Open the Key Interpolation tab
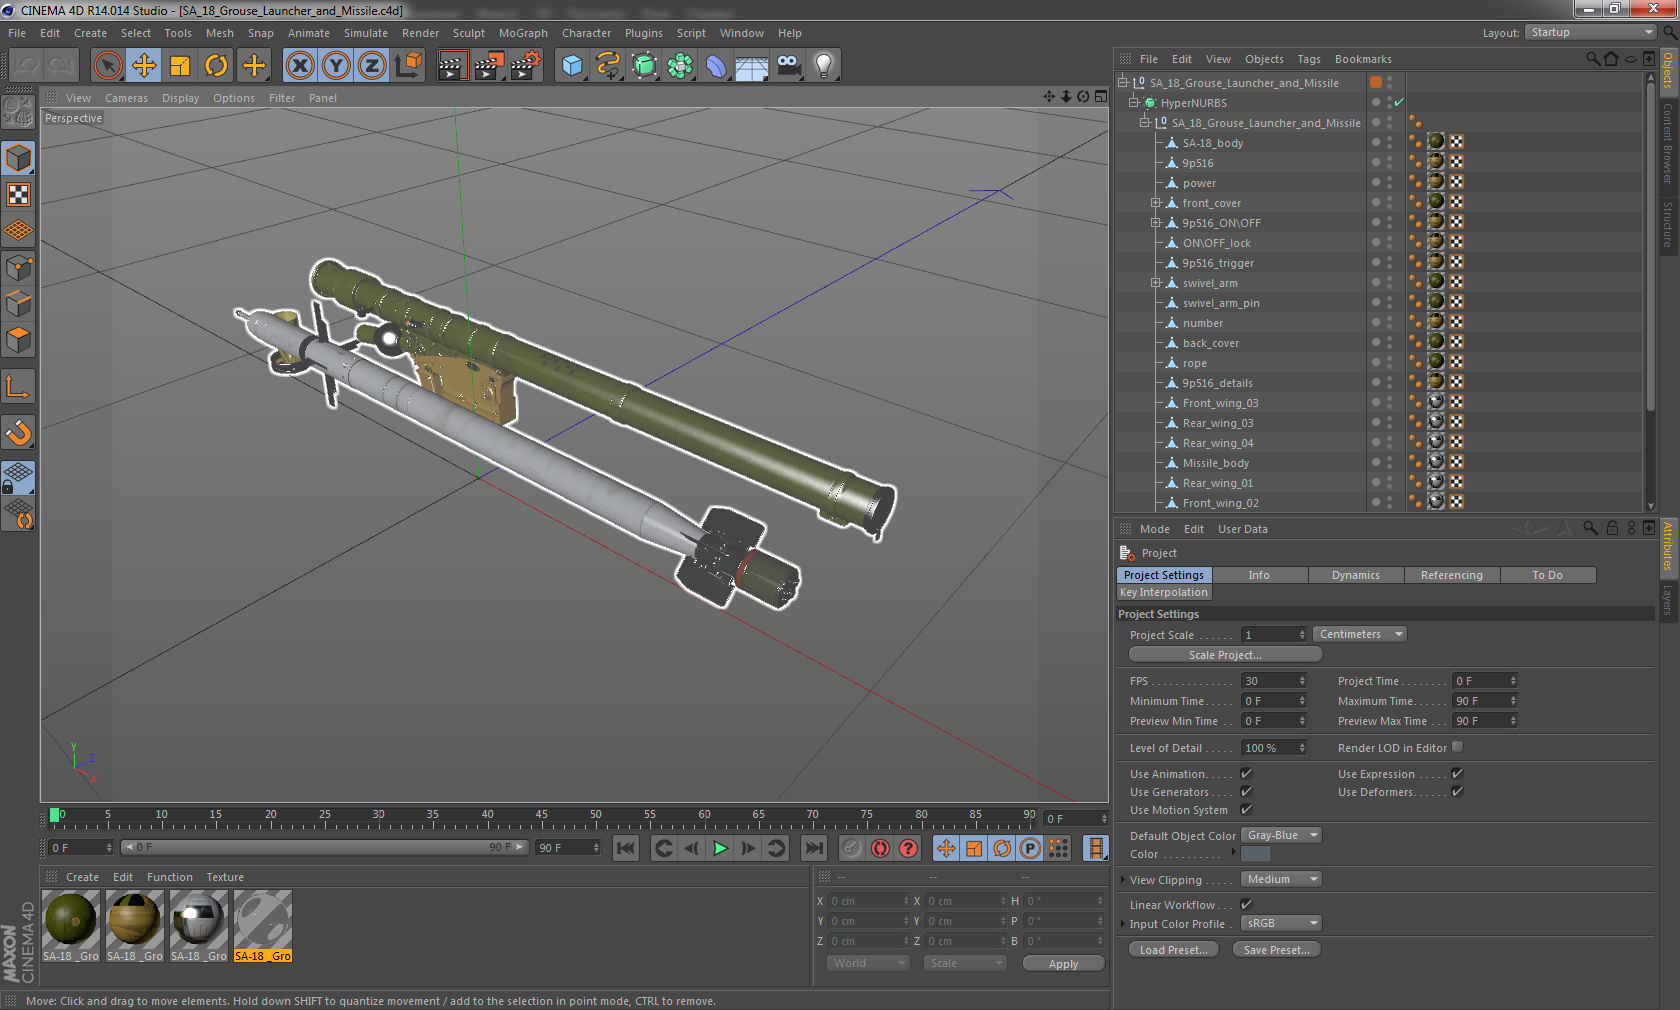 click(1163, 592)
